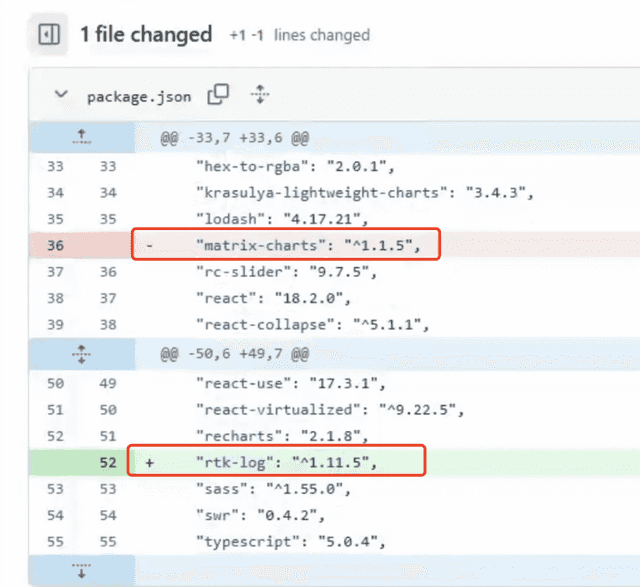Expand lines above line 33

tap(82, 137)
